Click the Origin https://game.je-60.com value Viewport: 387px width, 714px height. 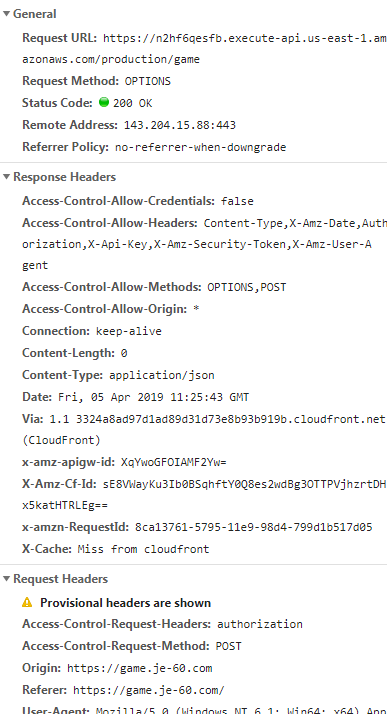click(x=140, y=668)
